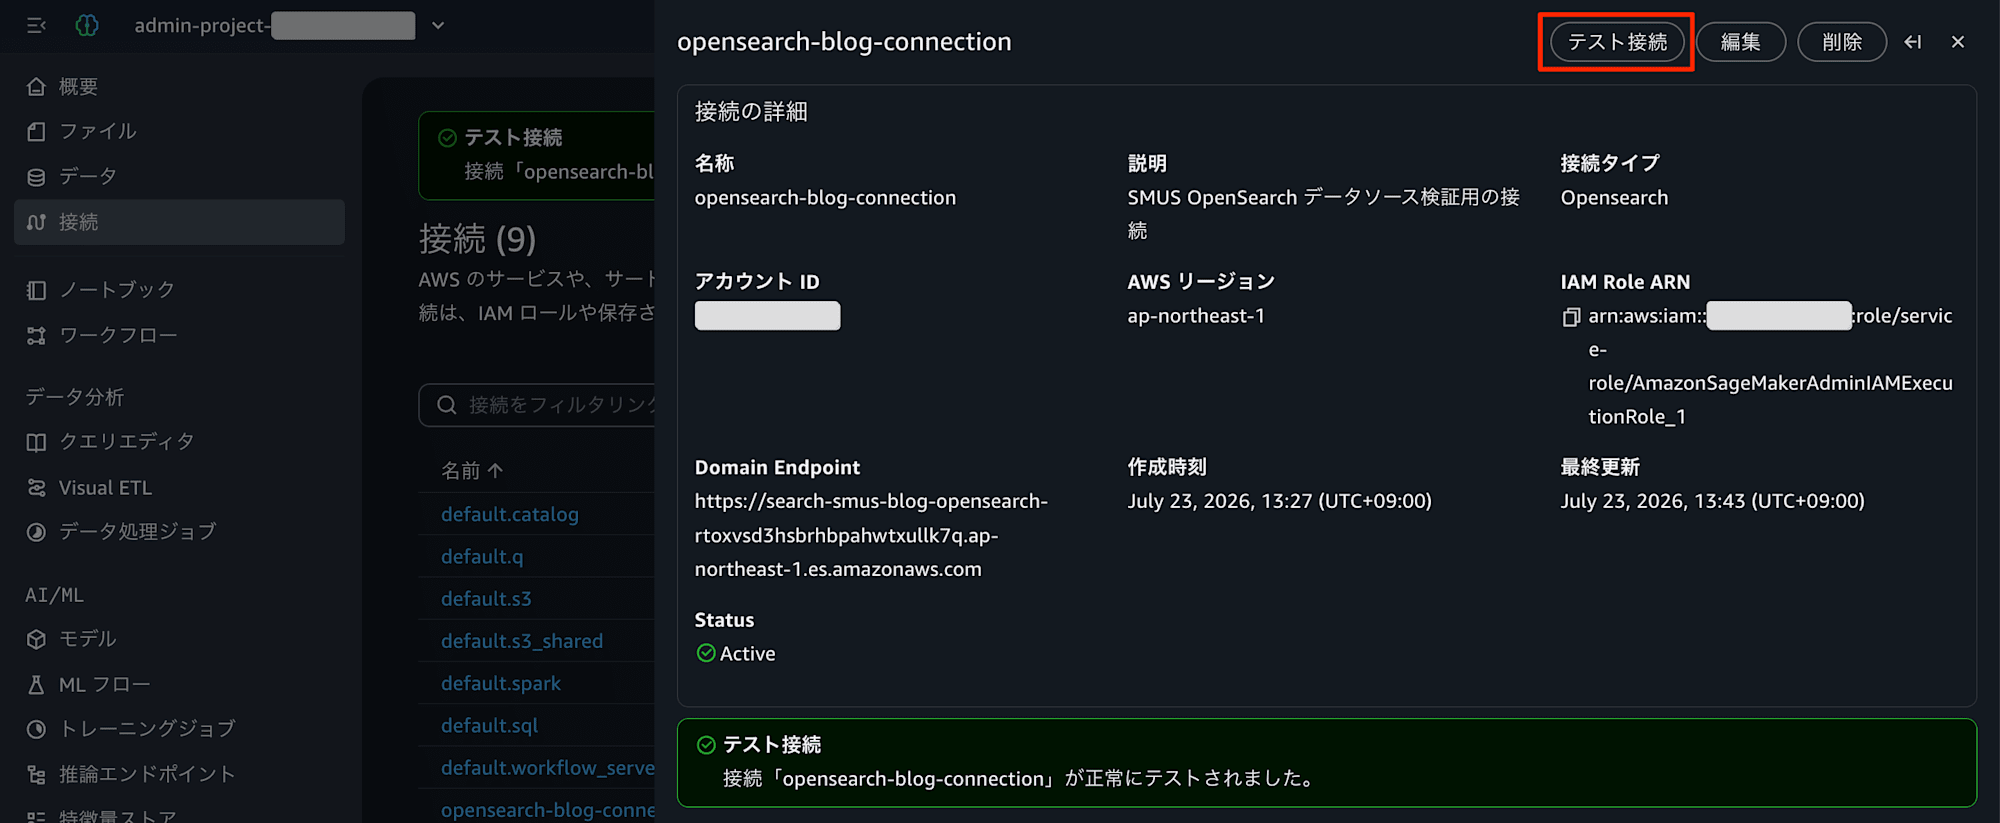Click the 削除 button
This screenshot has height=823, width=2000.
(1842, 42)
